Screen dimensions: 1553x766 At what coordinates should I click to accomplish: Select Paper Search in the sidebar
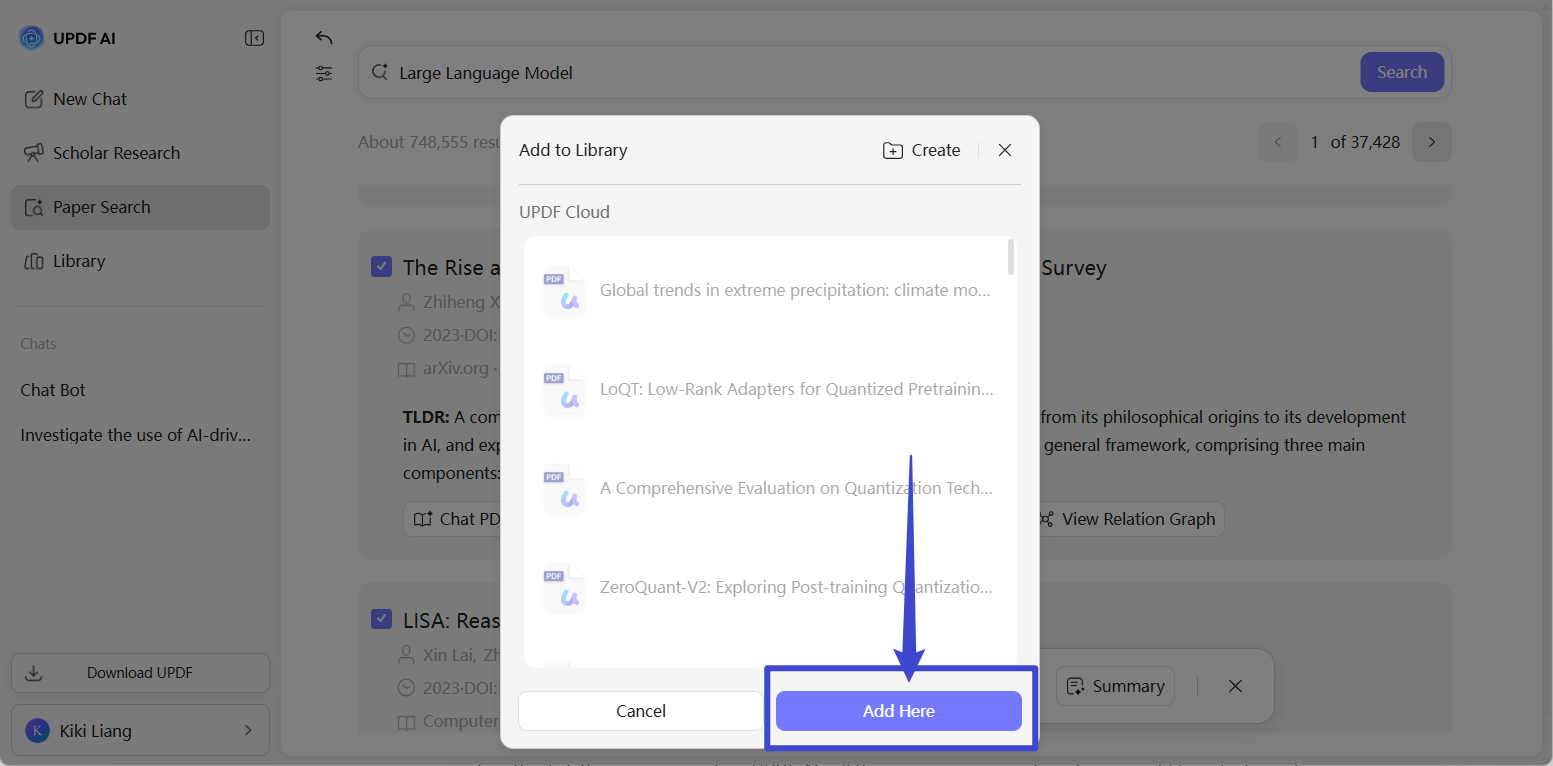pyautogui.click(x=140, y=207)
